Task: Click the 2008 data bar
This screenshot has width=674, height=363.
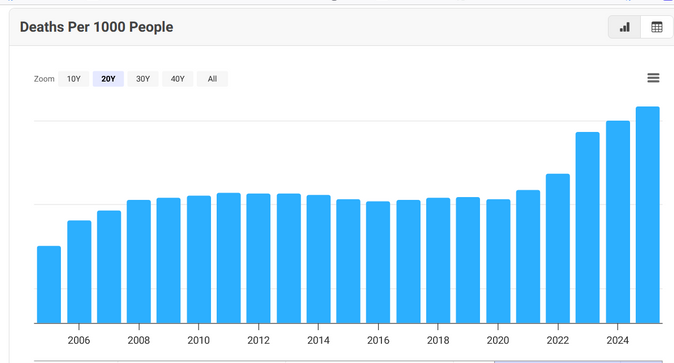Action: (139, 261)
